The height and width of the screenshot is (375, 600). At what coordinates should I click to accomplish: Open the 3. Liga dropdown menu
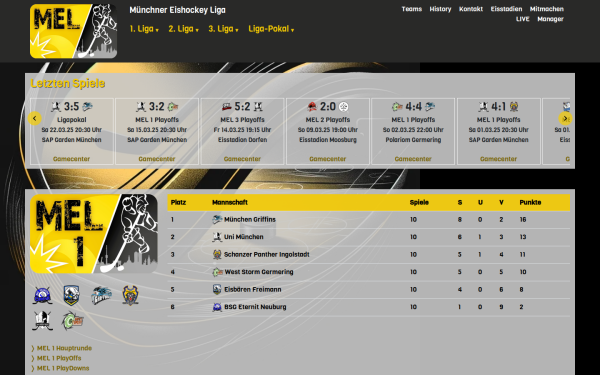point(223,29)
